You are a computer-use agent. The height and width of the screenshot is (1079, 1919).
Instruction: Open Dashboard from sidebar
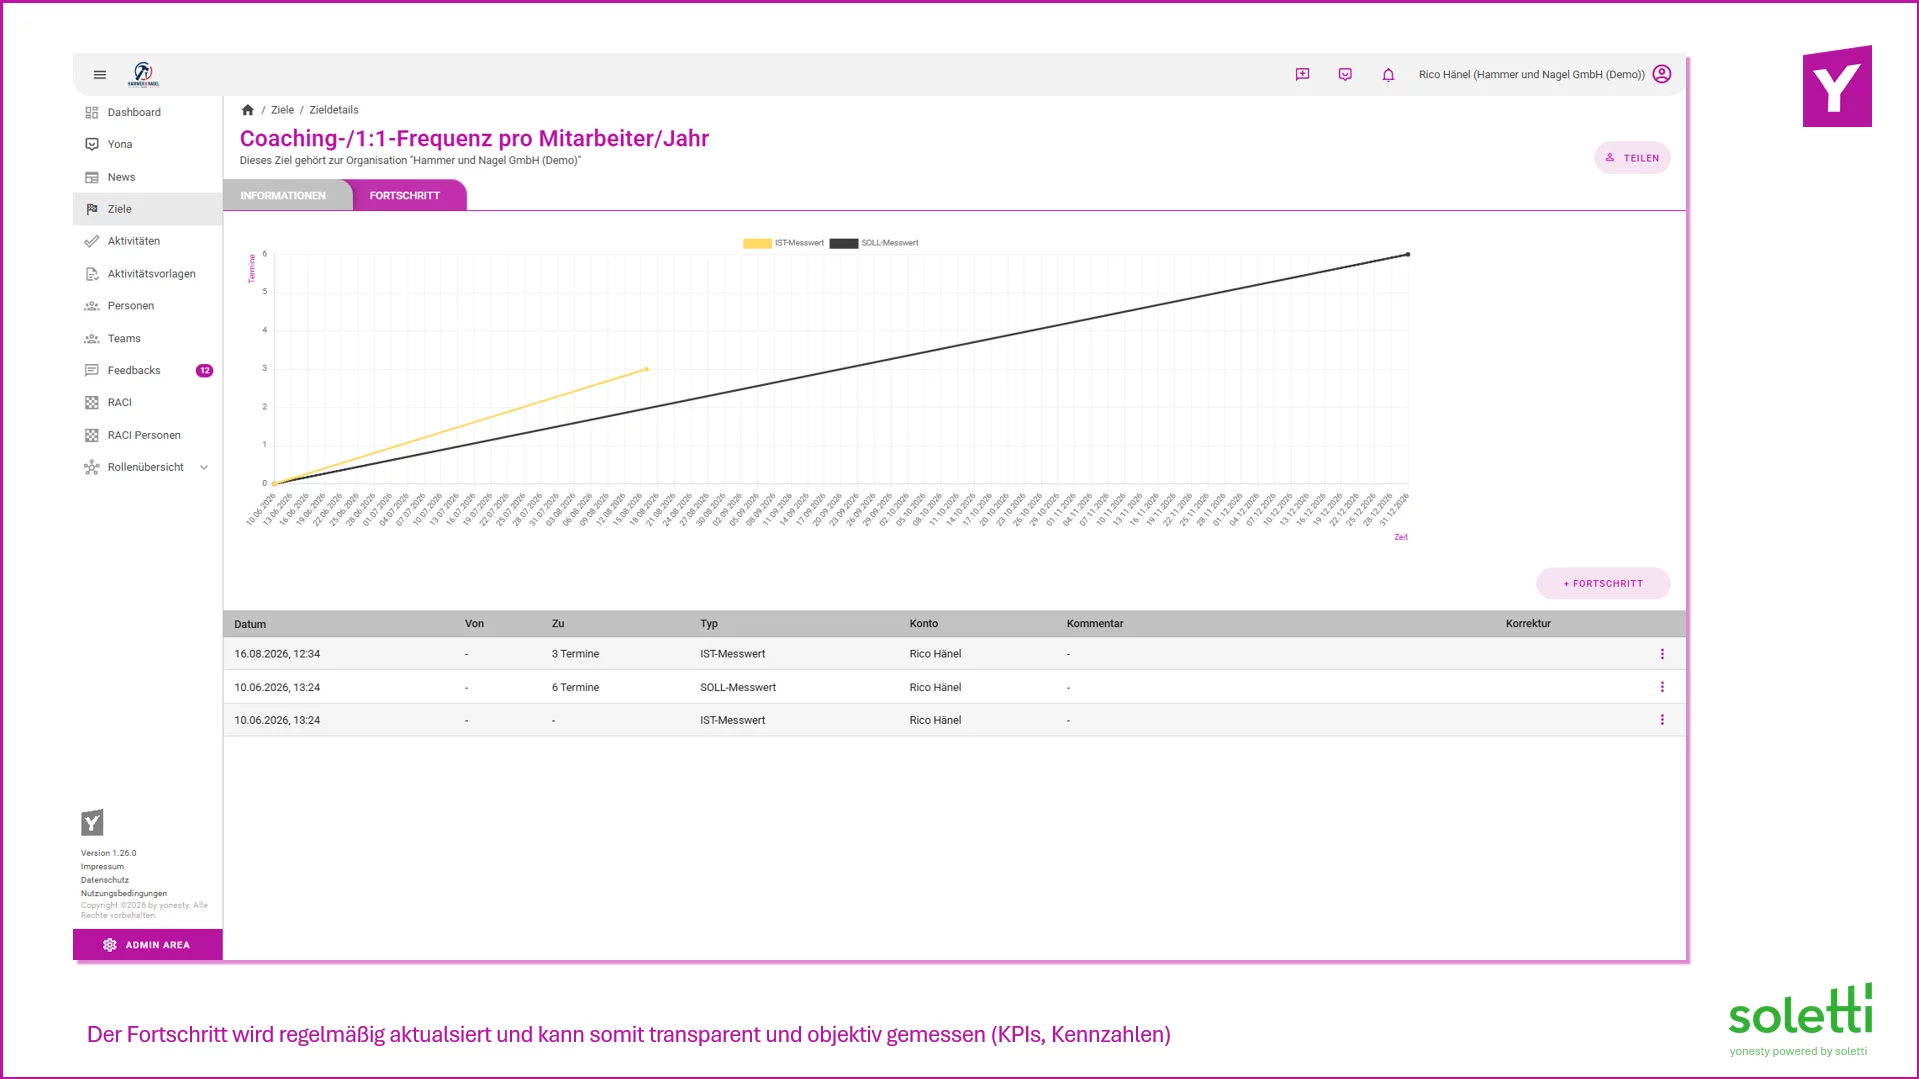[x=148, y=112]
